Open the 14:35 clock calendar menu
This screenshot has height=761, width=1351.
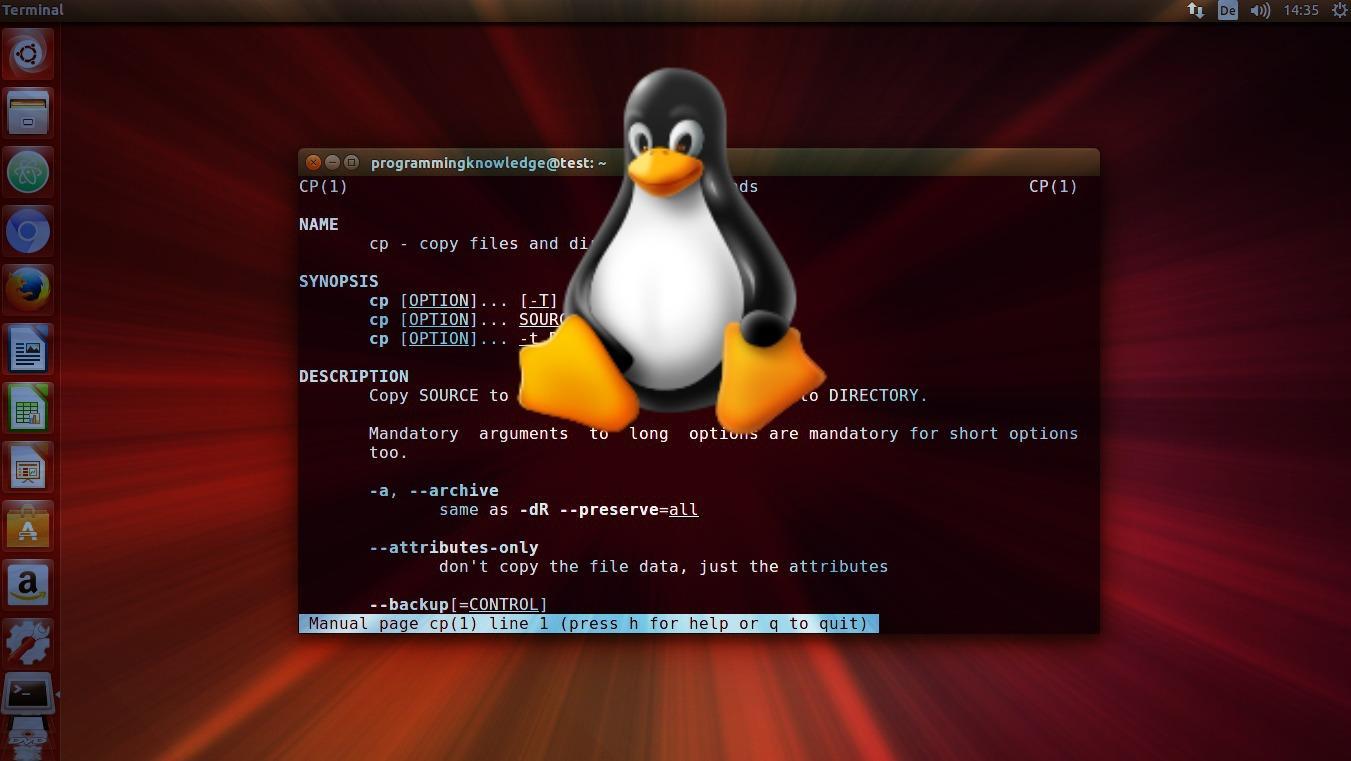click(x=1301, y=10)
